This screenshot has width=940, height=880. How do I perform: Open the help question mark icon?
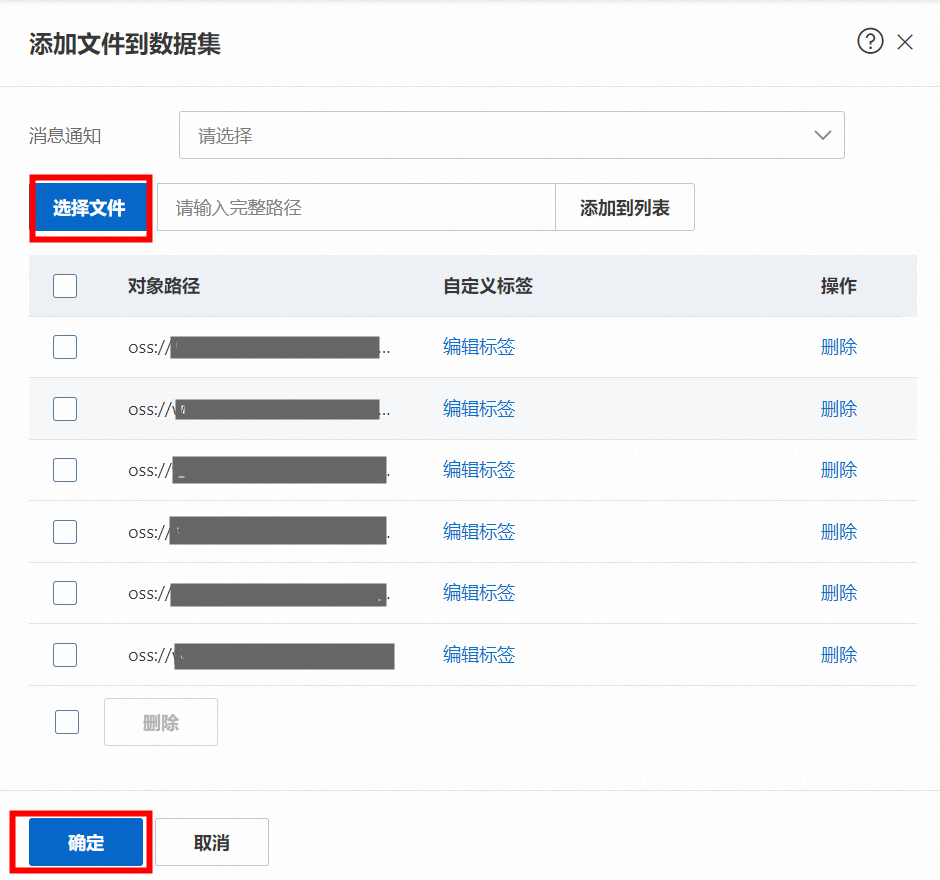point(870,41)
